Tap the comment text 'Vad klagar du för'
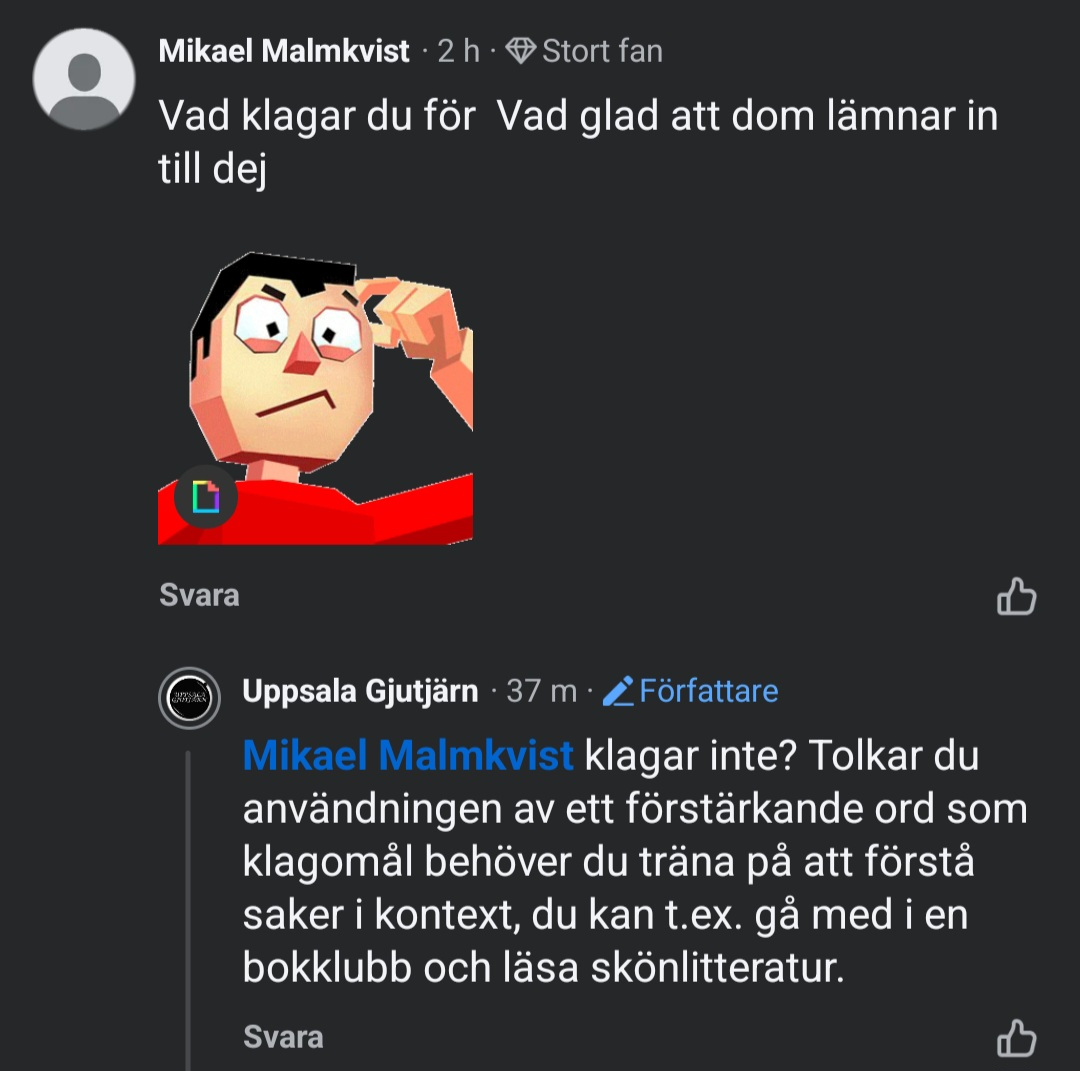Screen dimensions: 1080x1071 (316, 117)
